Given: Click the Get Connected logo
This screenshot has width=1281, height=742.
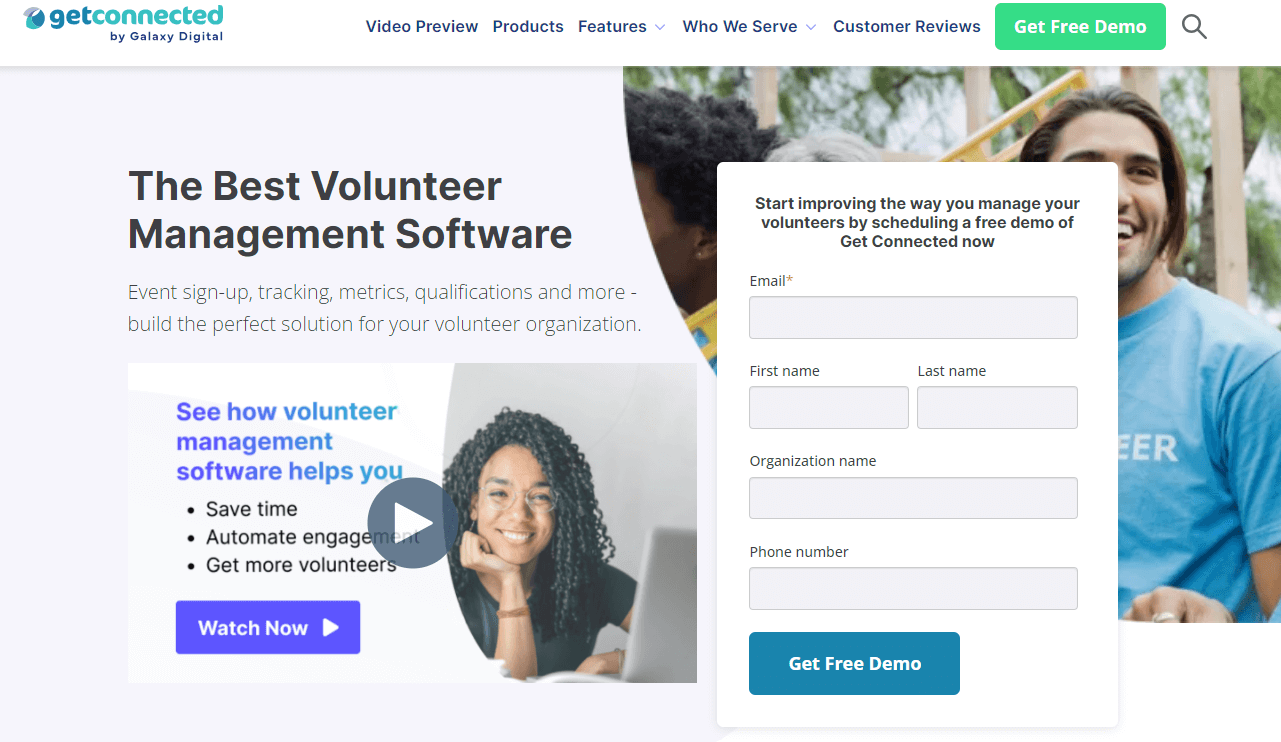Looking at the screenshot, I should 123,23.
